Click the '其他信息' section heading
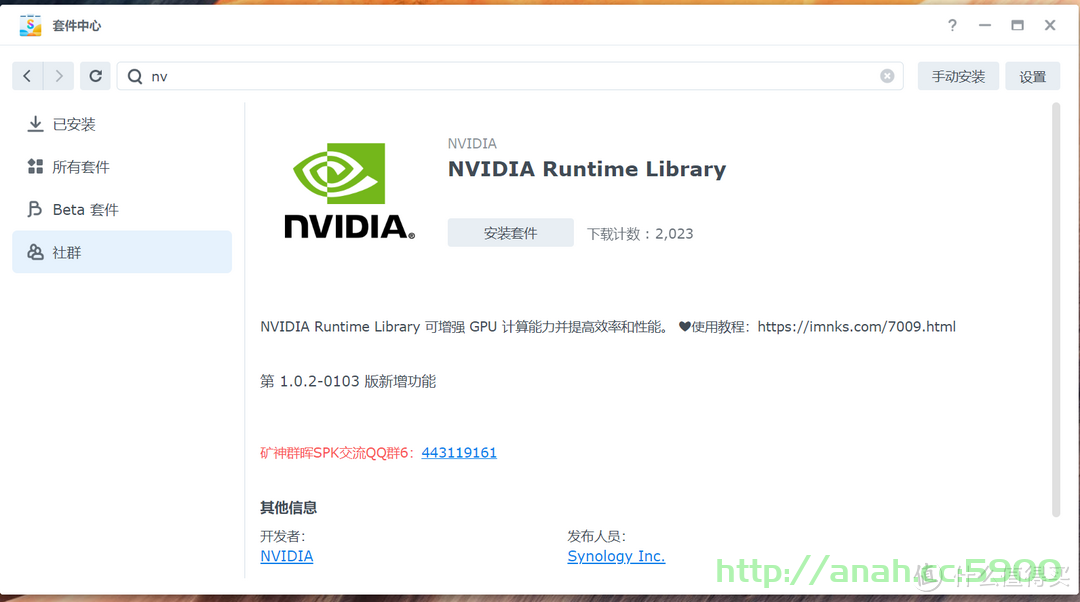The width and height of the screenshot is (1080, 602). [289, 508]
